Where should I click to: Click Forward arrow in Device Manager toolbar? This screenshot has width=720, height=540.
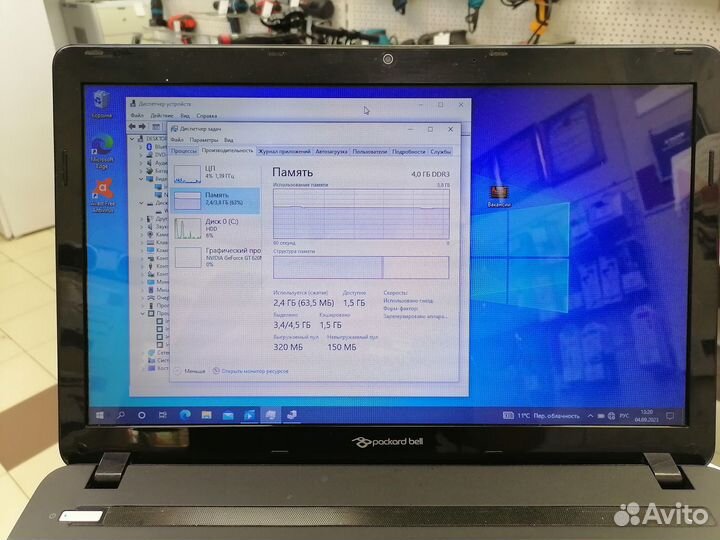pos(142,126)
